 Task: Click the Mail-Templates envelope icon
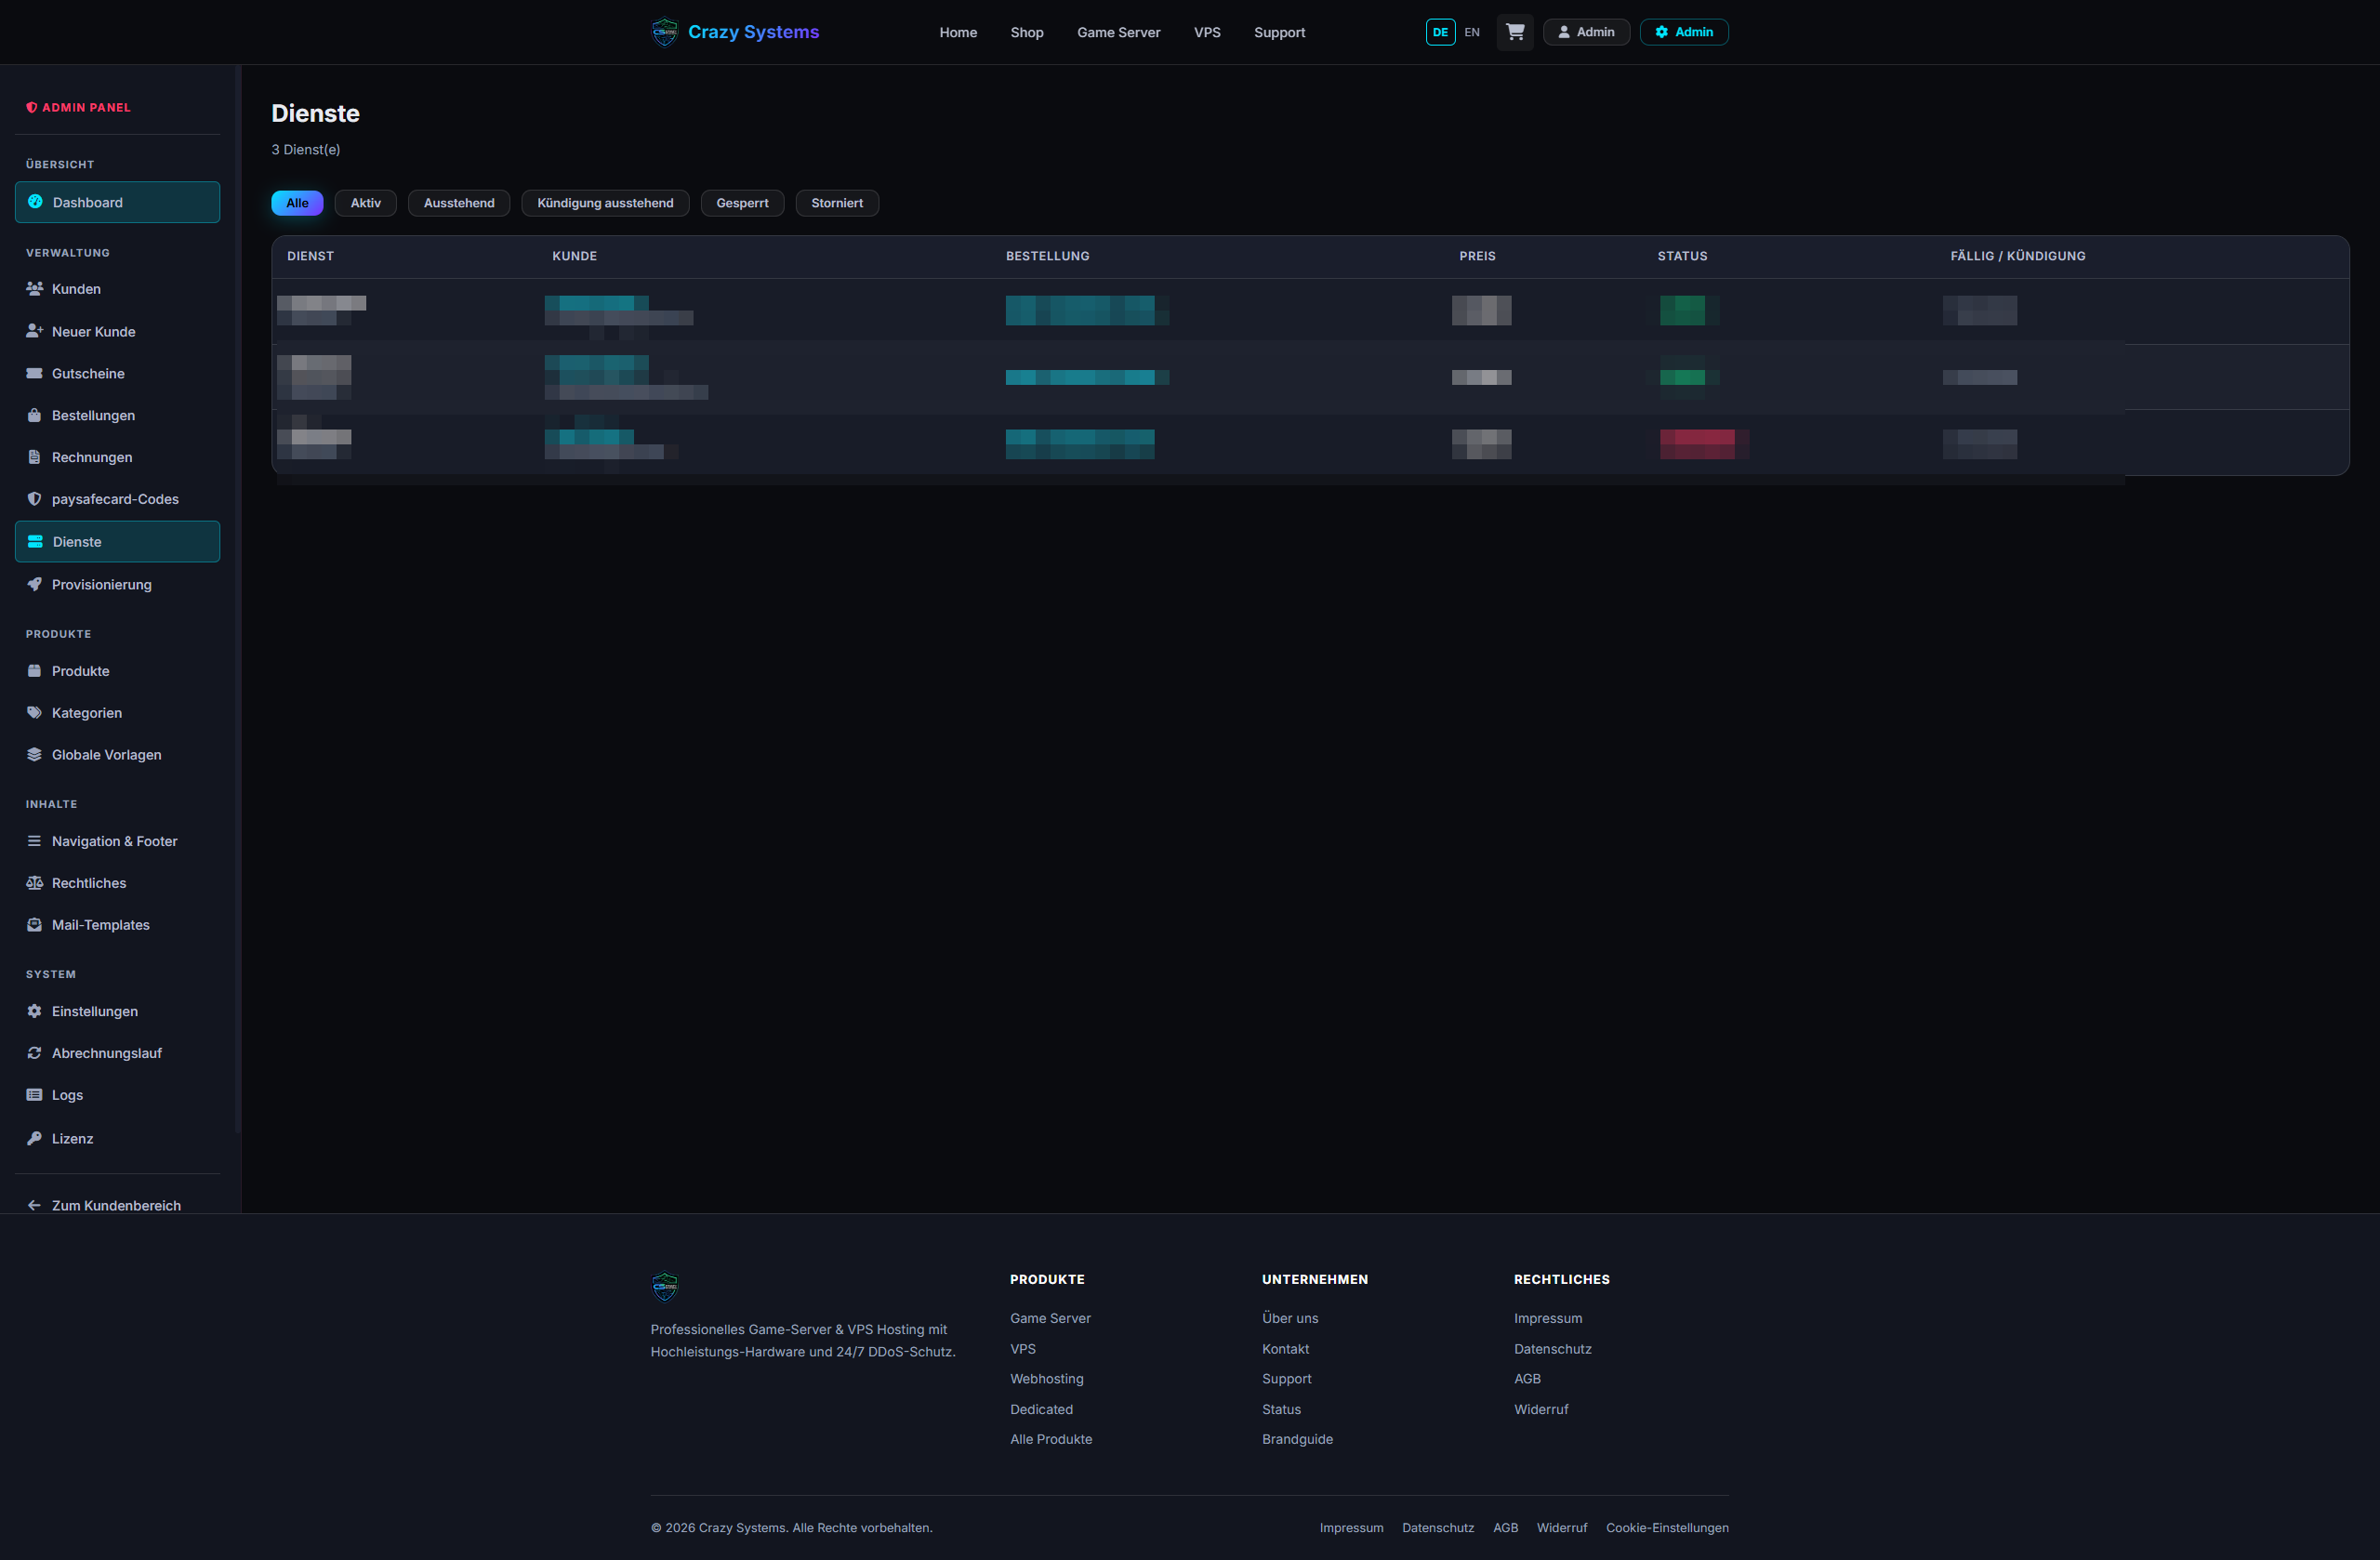pos(34,925)
